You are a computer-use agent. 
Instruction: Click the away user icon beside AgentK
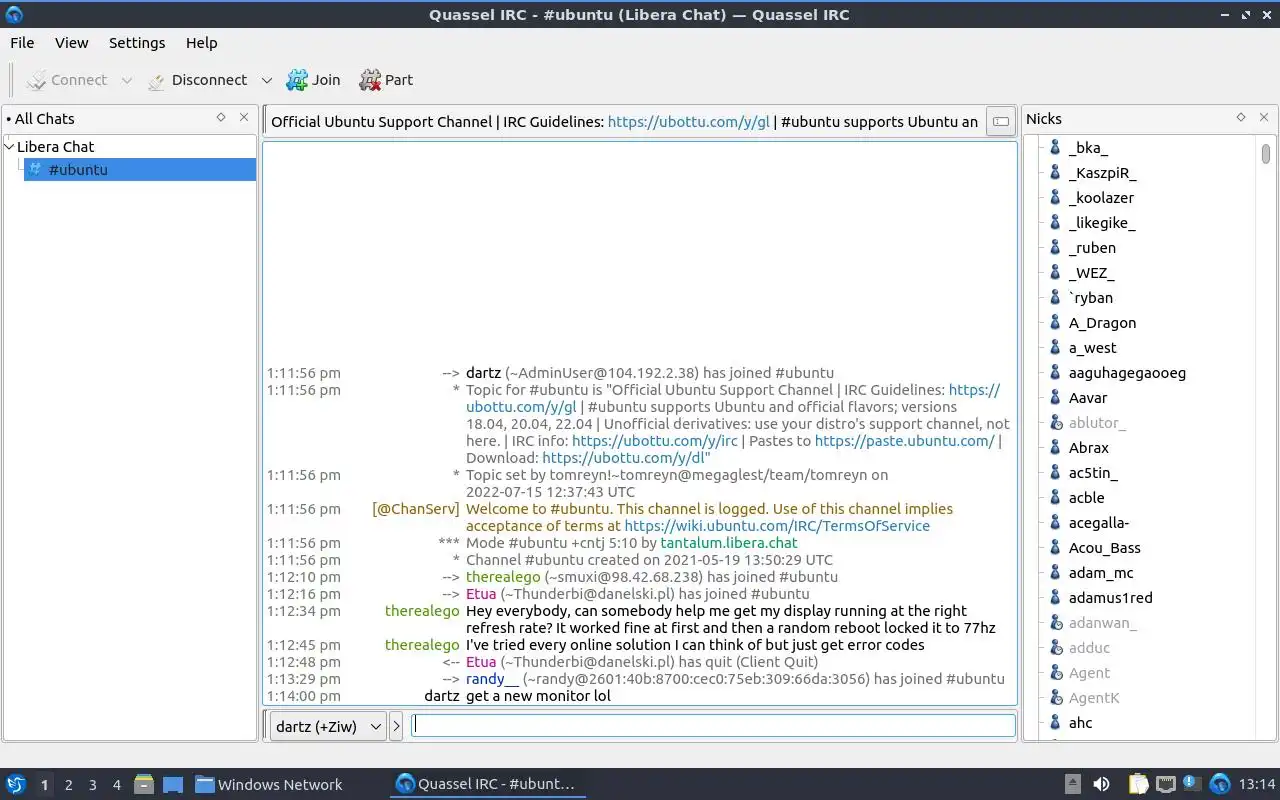pyautogui.click(x=1055, y=698)
